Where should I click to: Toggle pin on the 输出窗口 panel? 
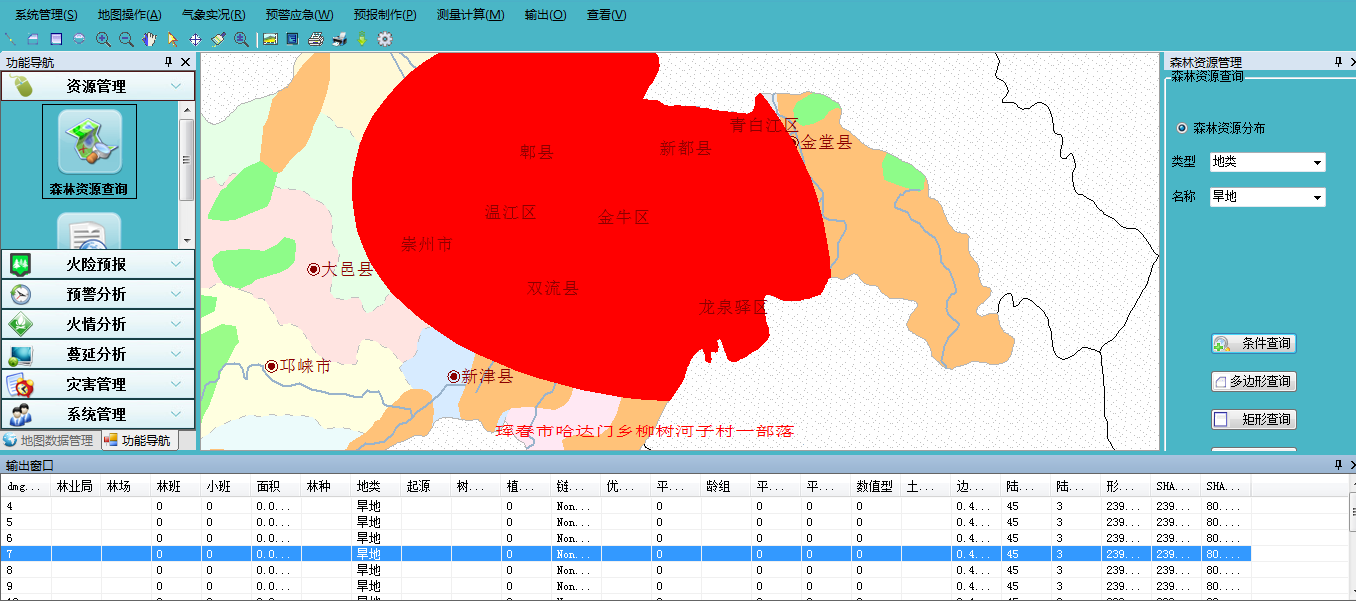click(x=1335, y=465)
